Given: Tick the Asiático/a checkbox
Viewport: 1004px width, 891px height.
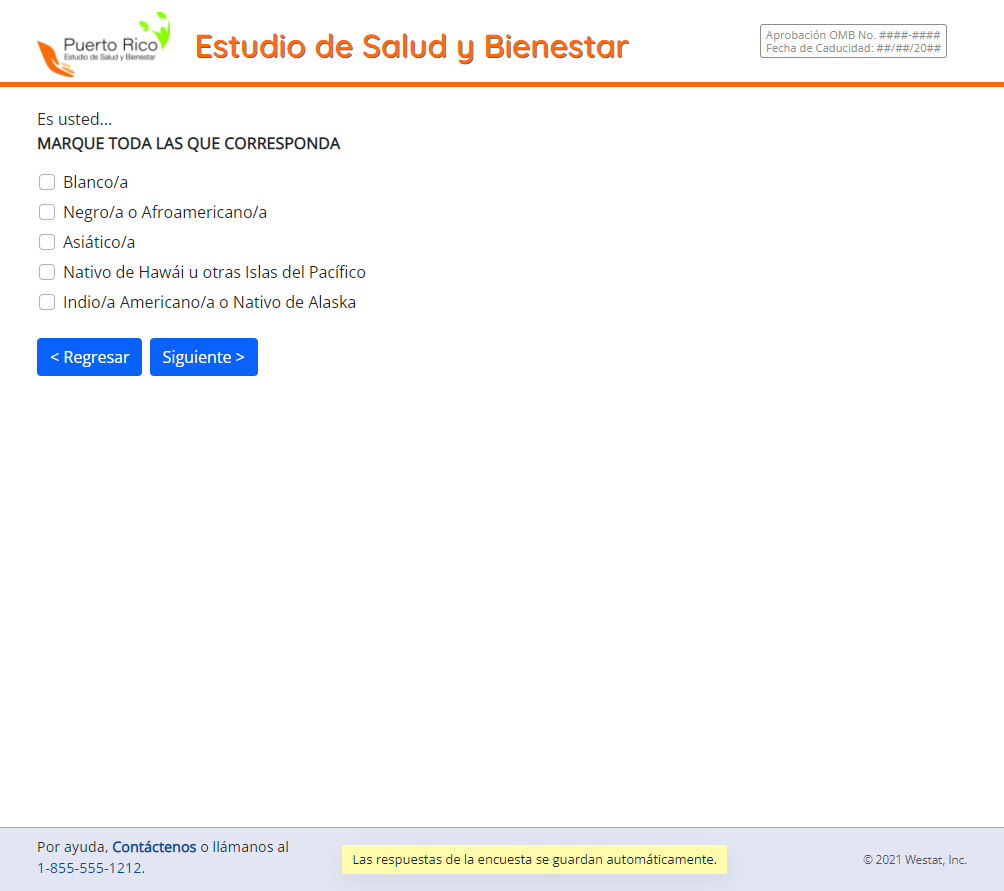Looking at the screenshot, I should point(47,242).
